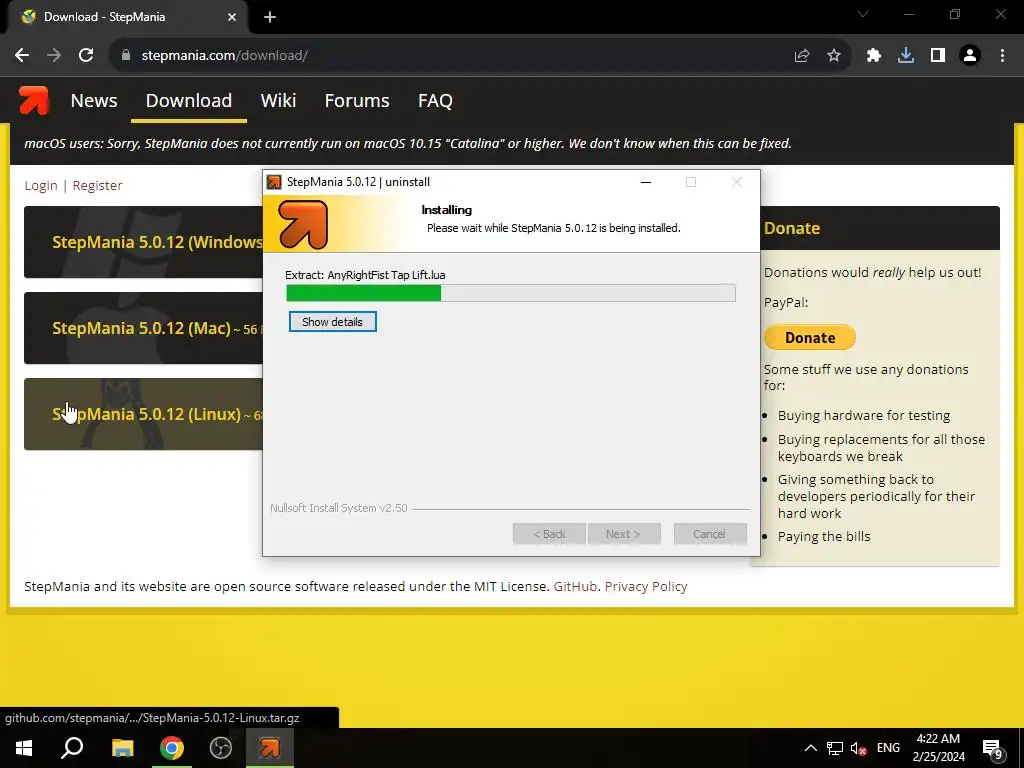Click the Register link
1024x768 pixels.
(x=97, y=185)
